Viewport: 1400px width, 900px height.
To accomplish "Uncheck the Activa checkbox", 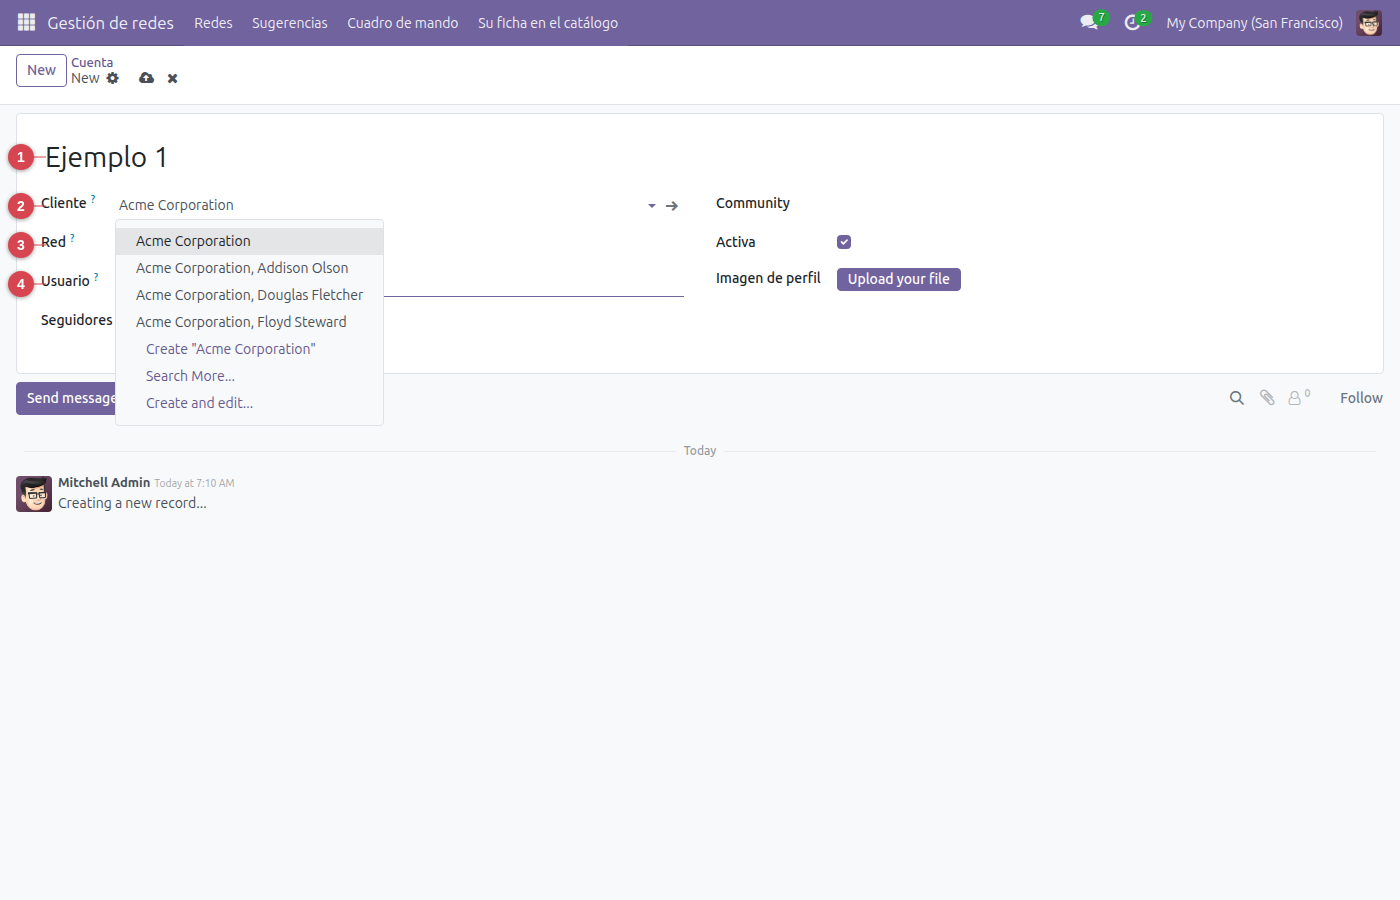I will 844,242.
